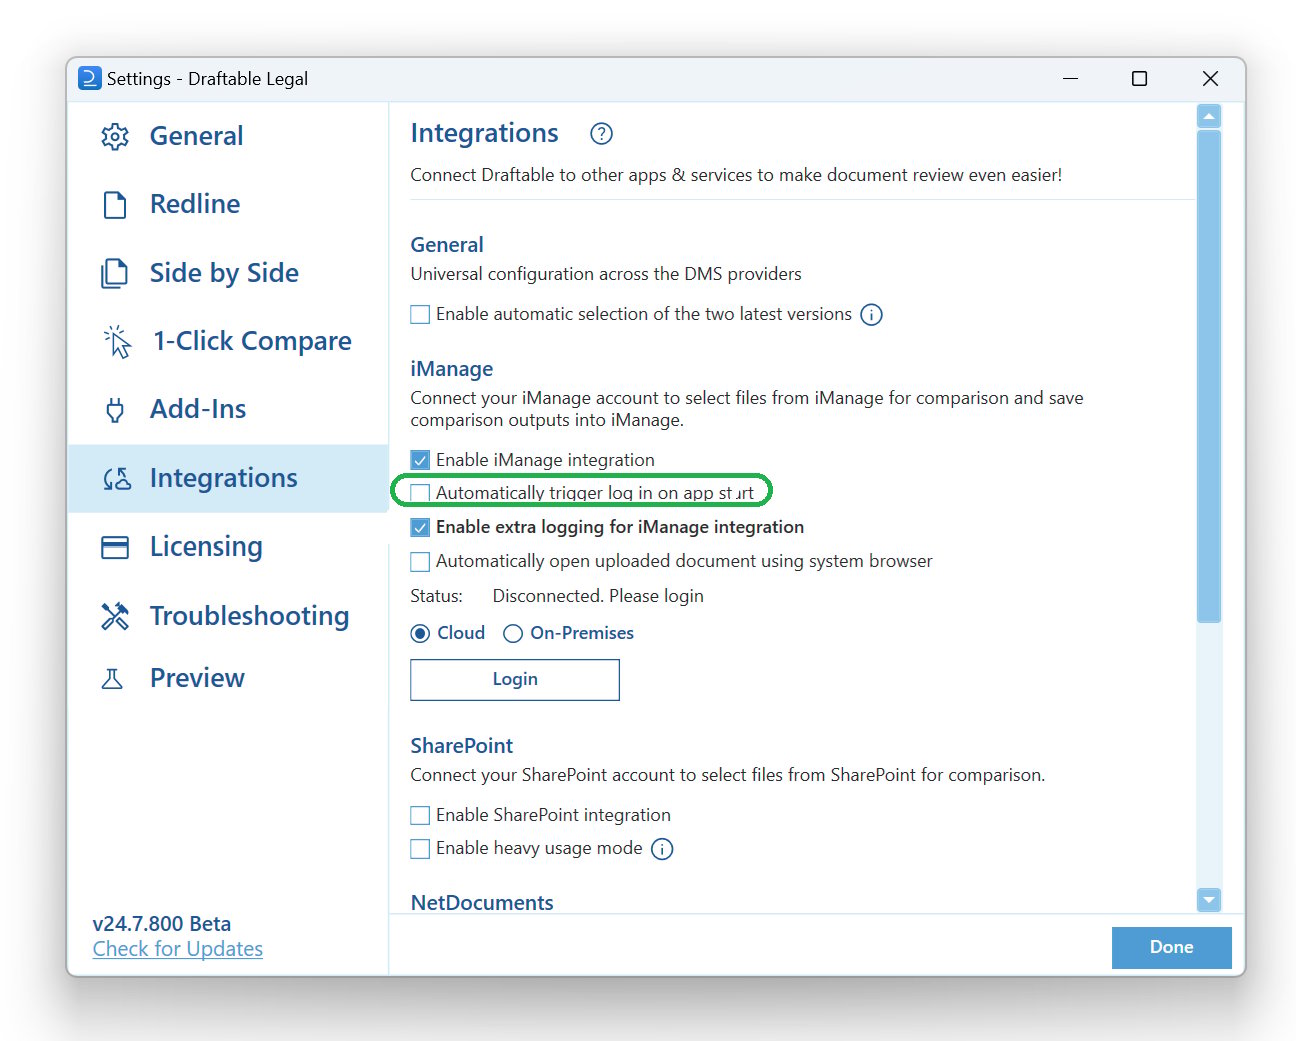Screen dimensions: 1296x1041
Task: Open the Troubleshooting tab
Action: point(227,616)
